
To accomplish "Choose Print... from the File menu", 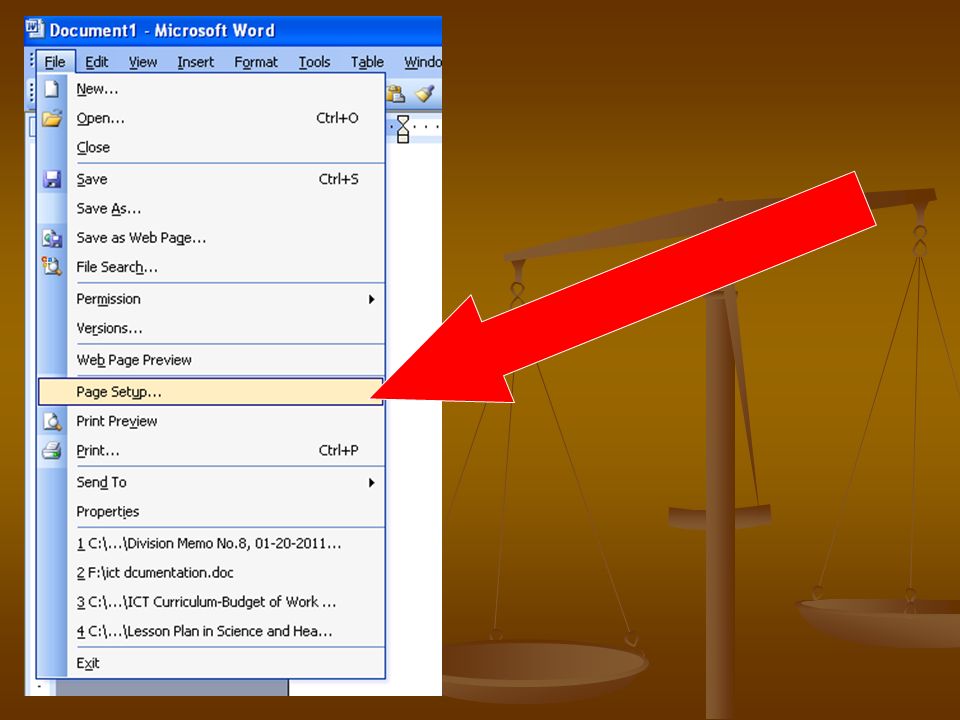I will point(211,451).
